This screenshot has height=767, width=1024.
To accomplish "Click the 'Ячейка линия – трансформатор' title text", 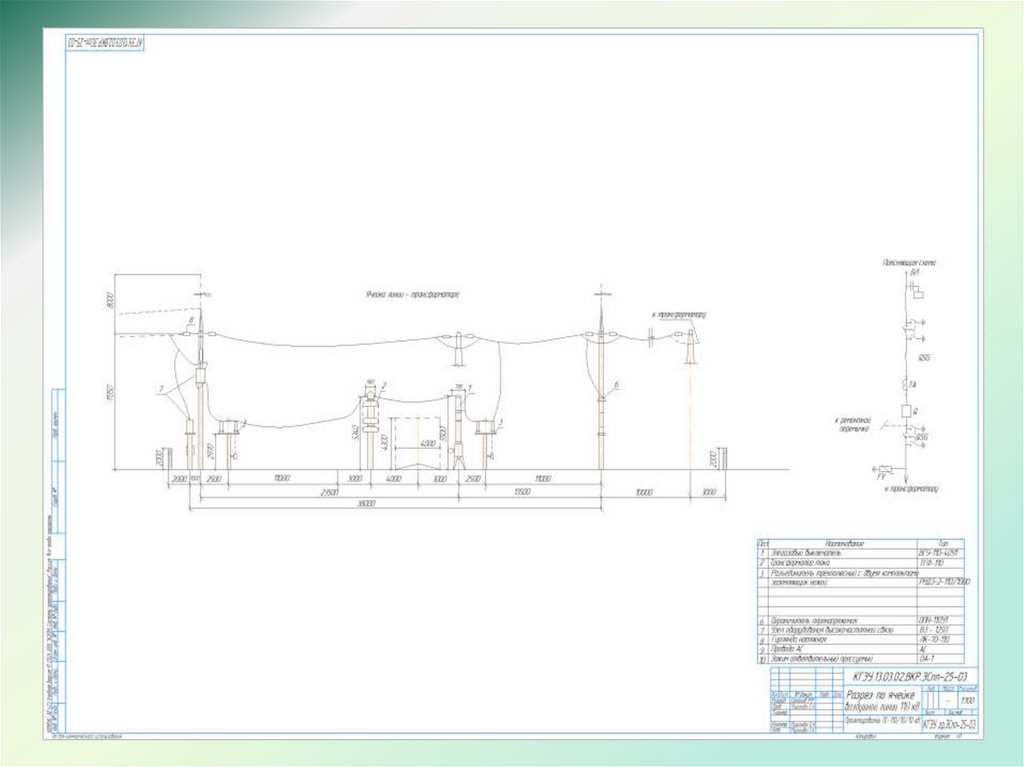I will [411, 295].
